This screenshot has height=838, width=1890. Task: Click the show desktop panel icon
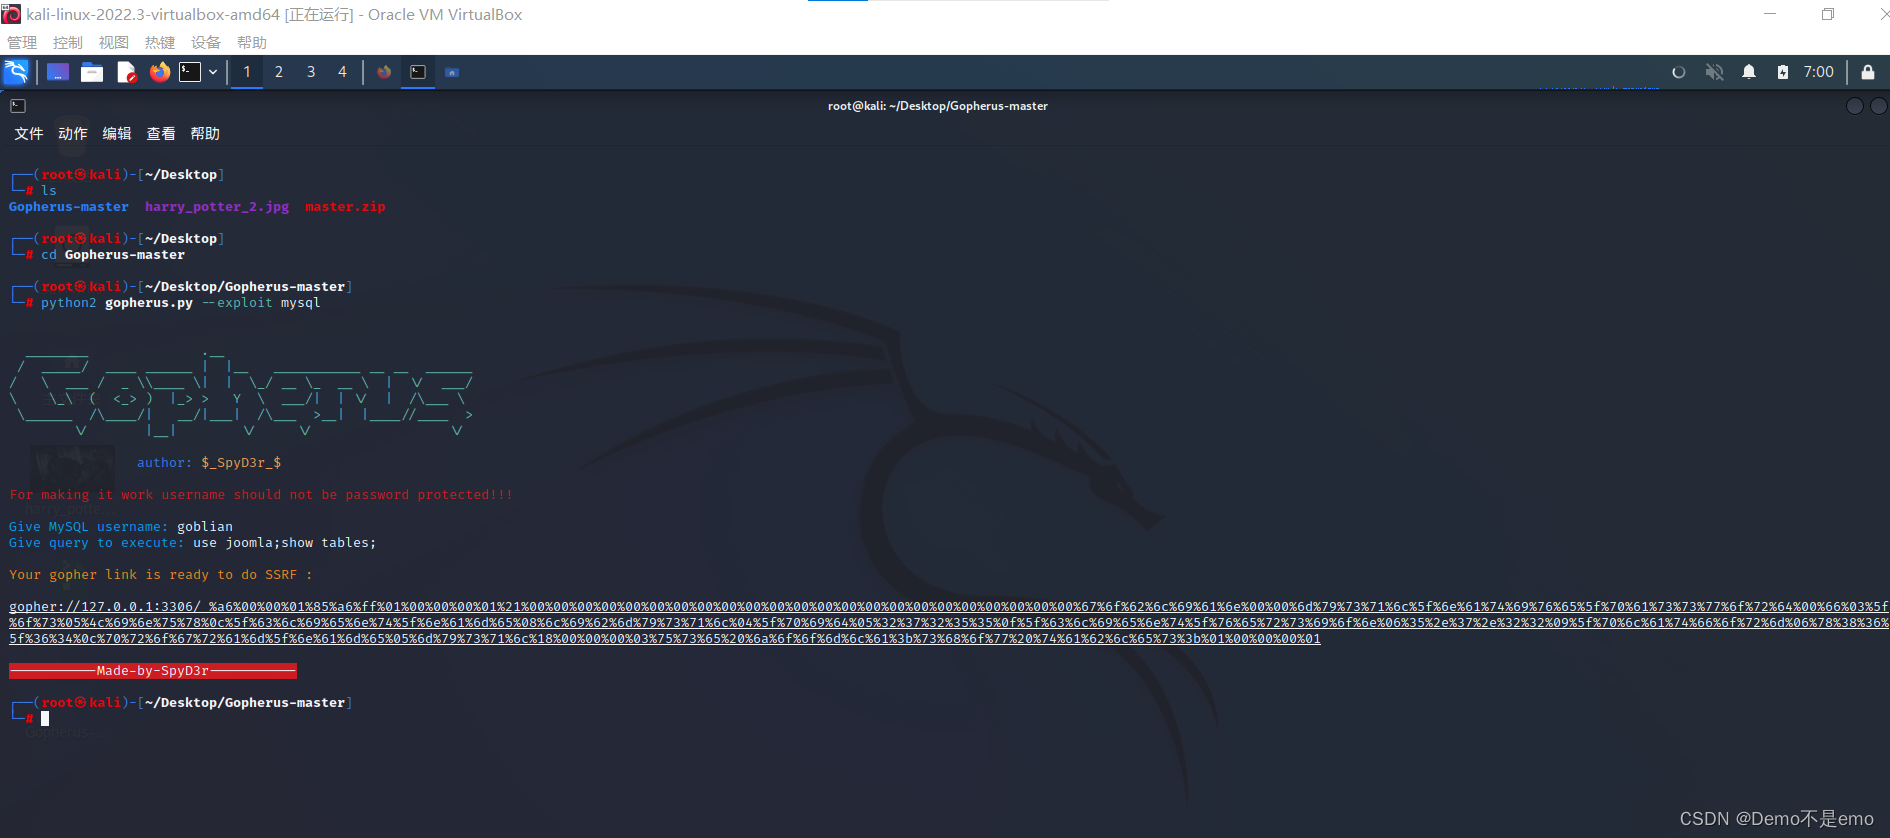pyautogui.click(x=58, y=72)
